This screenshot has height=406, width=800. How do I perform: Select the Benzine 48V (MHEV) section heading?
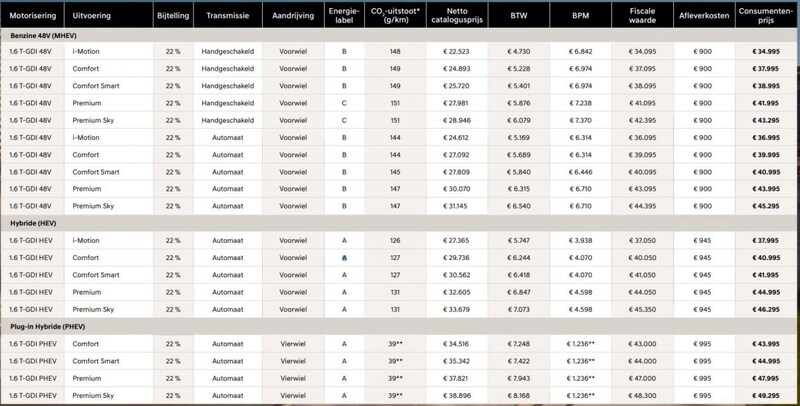pos(45,35)
